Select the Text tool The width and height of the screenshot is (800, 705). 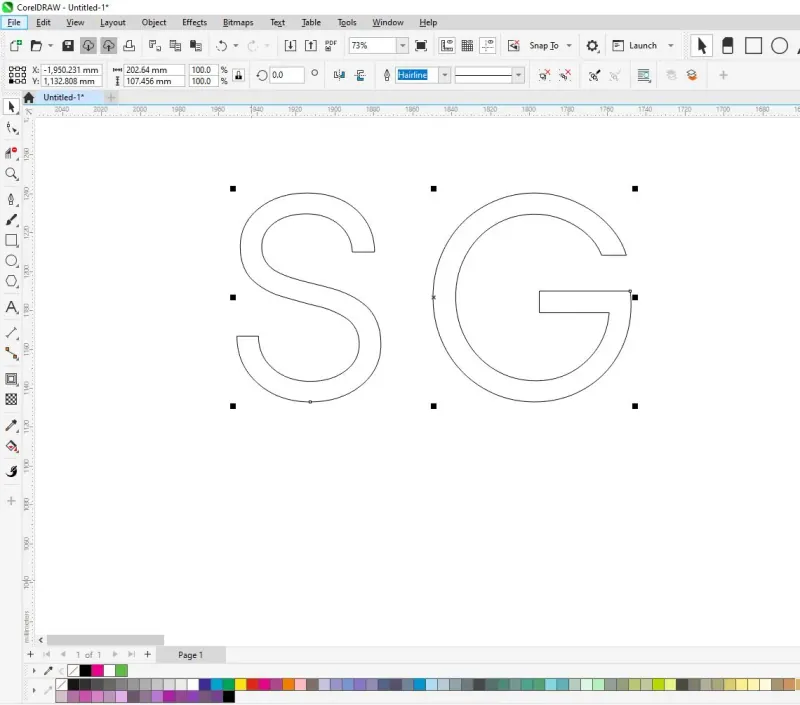click(x=11, y=307)
